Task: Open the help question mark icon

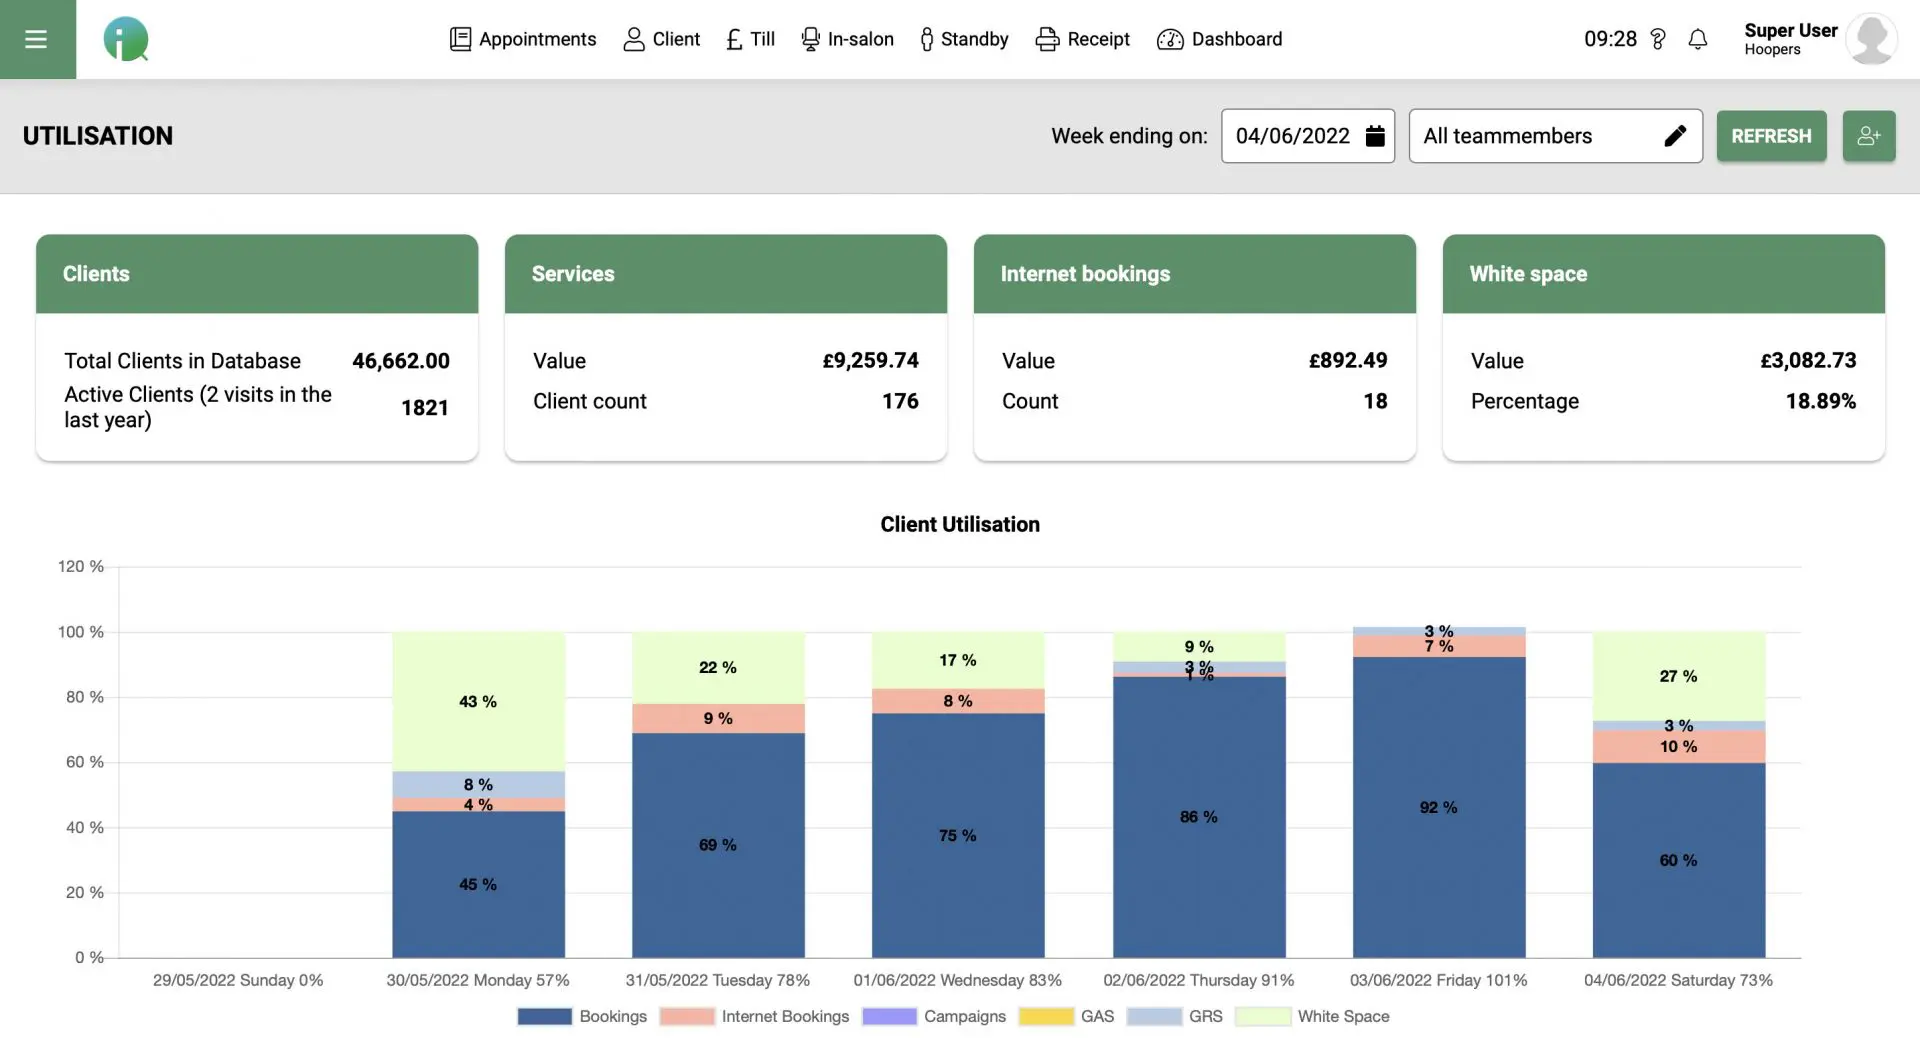Action: 1657,39
